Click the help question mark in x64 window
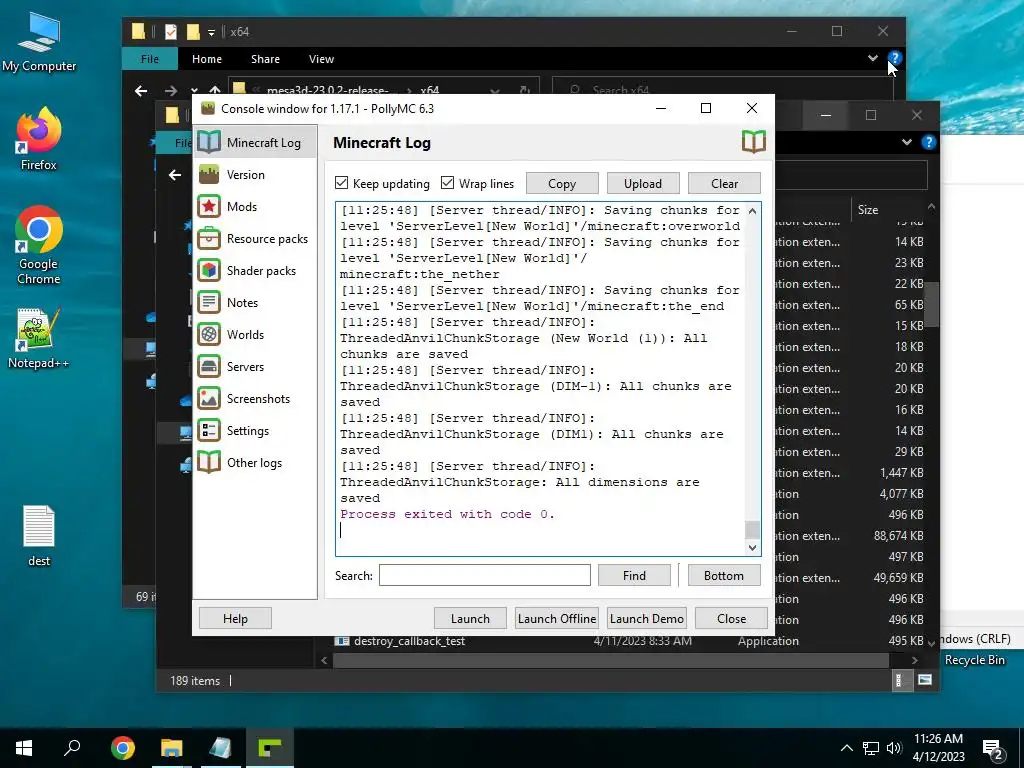Viewport: 1024px width, 768px height. point(895,58)
